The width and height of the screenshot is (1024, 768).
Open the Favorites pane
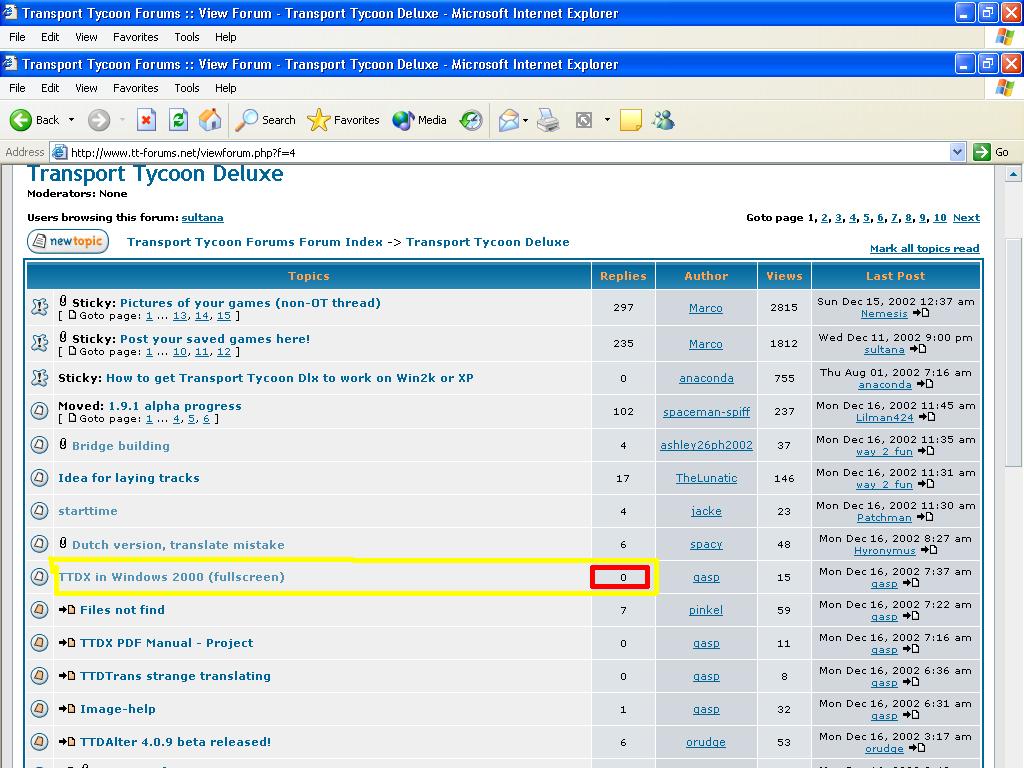pos(343,120)
